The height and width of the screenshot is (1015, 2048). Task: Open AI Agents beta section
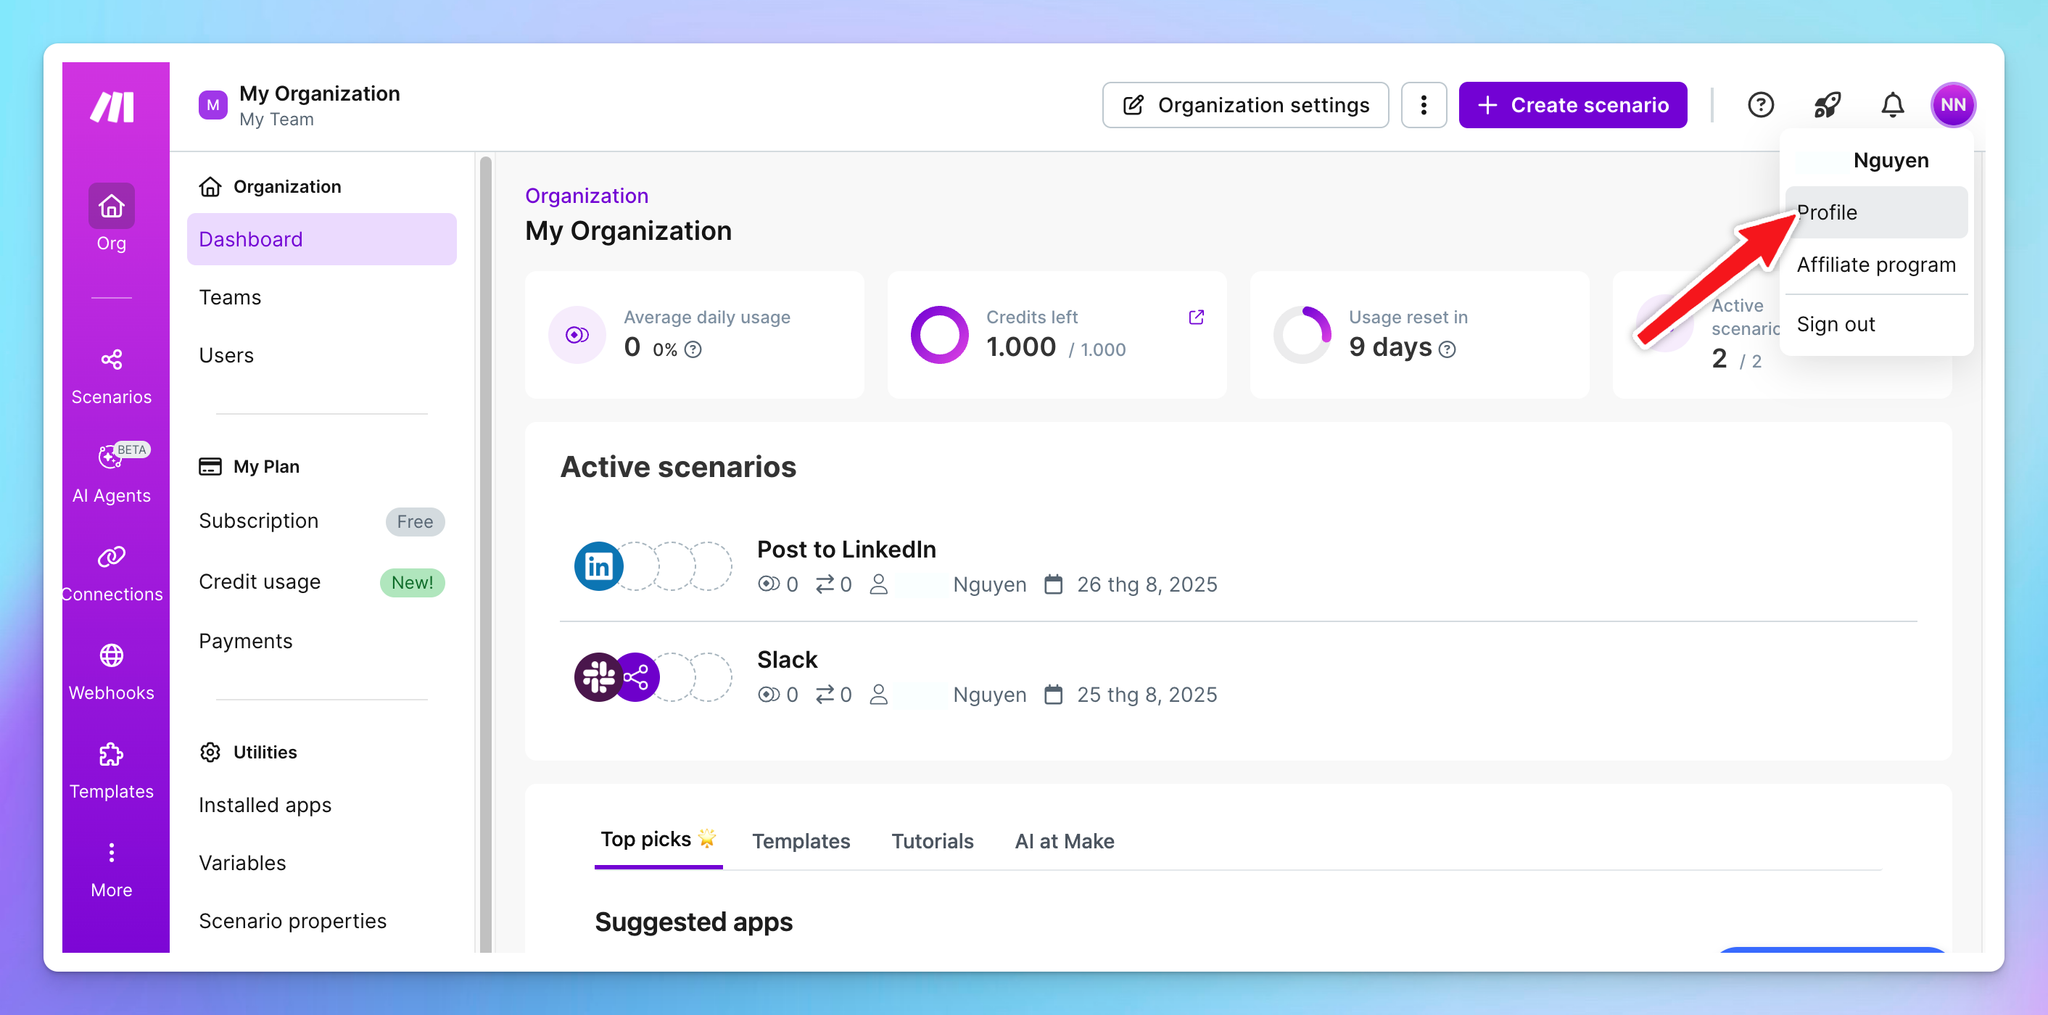pos(111,473)
